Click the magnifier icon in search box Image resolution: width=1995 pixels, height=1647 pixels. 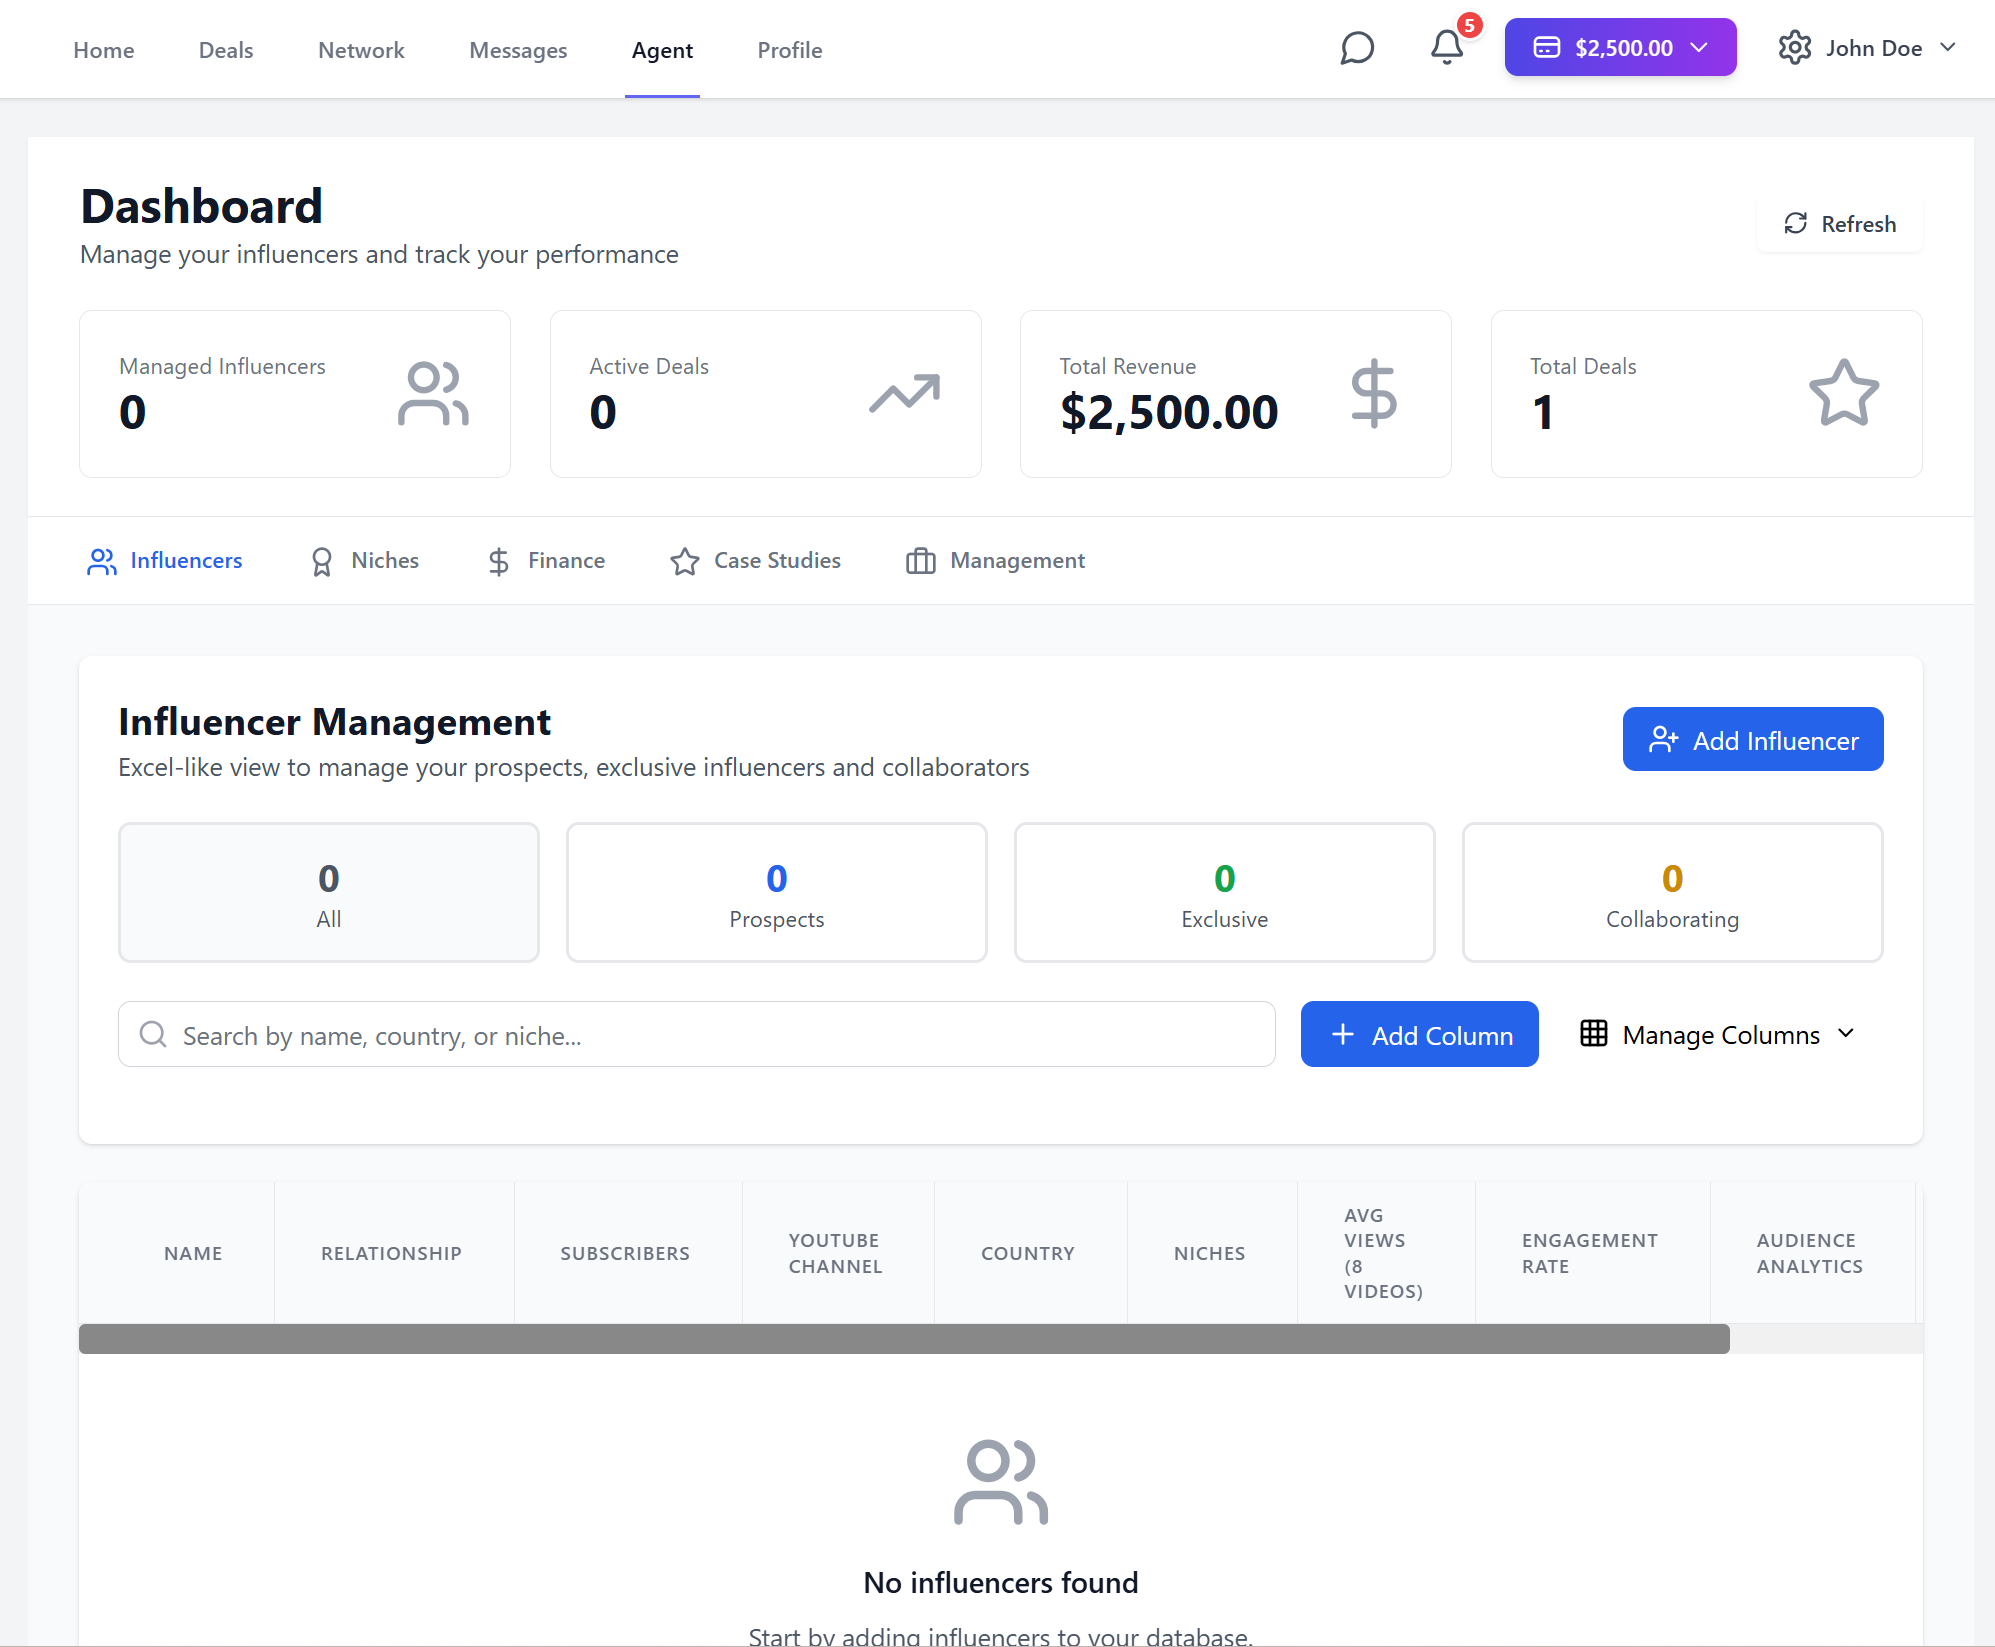[x=153, y=1034]
